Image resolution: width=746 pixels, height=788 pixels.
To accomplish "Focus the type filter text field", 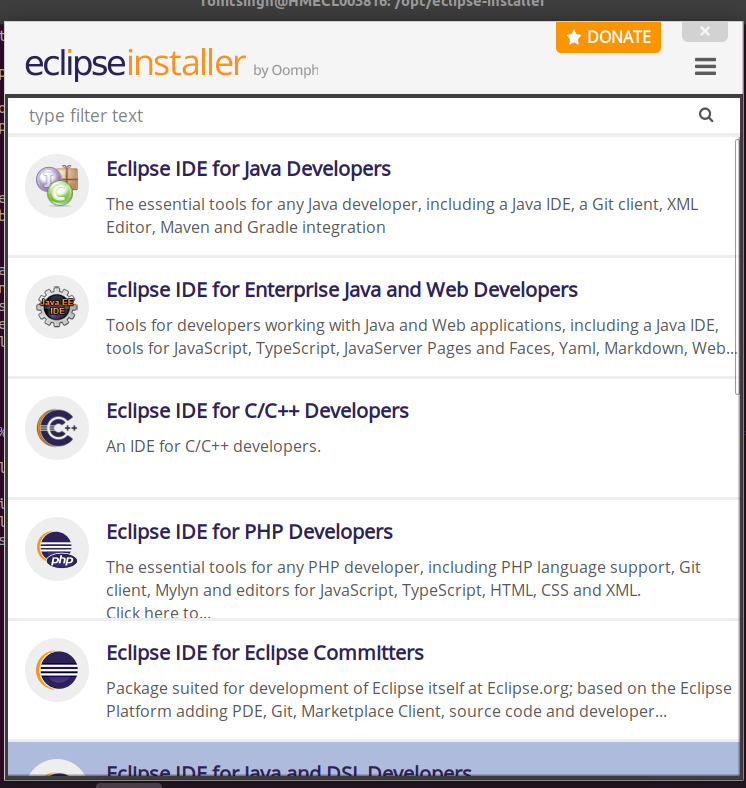I will (x=374, y=116).
